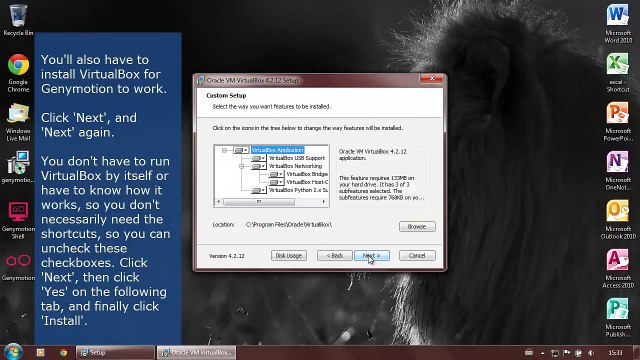Open the Microsoft OneNote desktop icon
This screenshot has width=640, height=360.
point(618,171)
